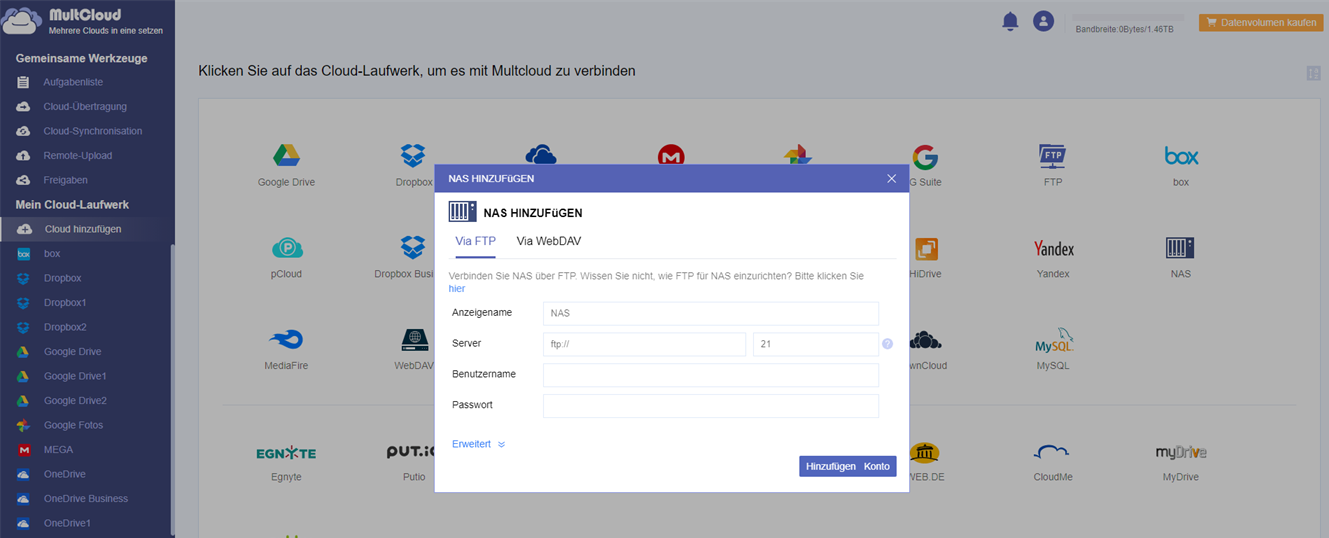This screenshot has height=538, width=1329.
Task: Click the server port help icon
Action: (887, 344)
